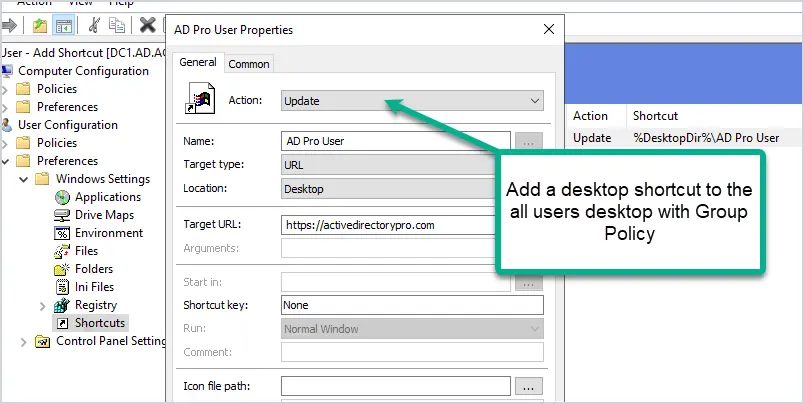Viewport: 804px width, 404px height.
Task: Toggle the show/hide console tree icon
Action: click(x=64, y=26)
